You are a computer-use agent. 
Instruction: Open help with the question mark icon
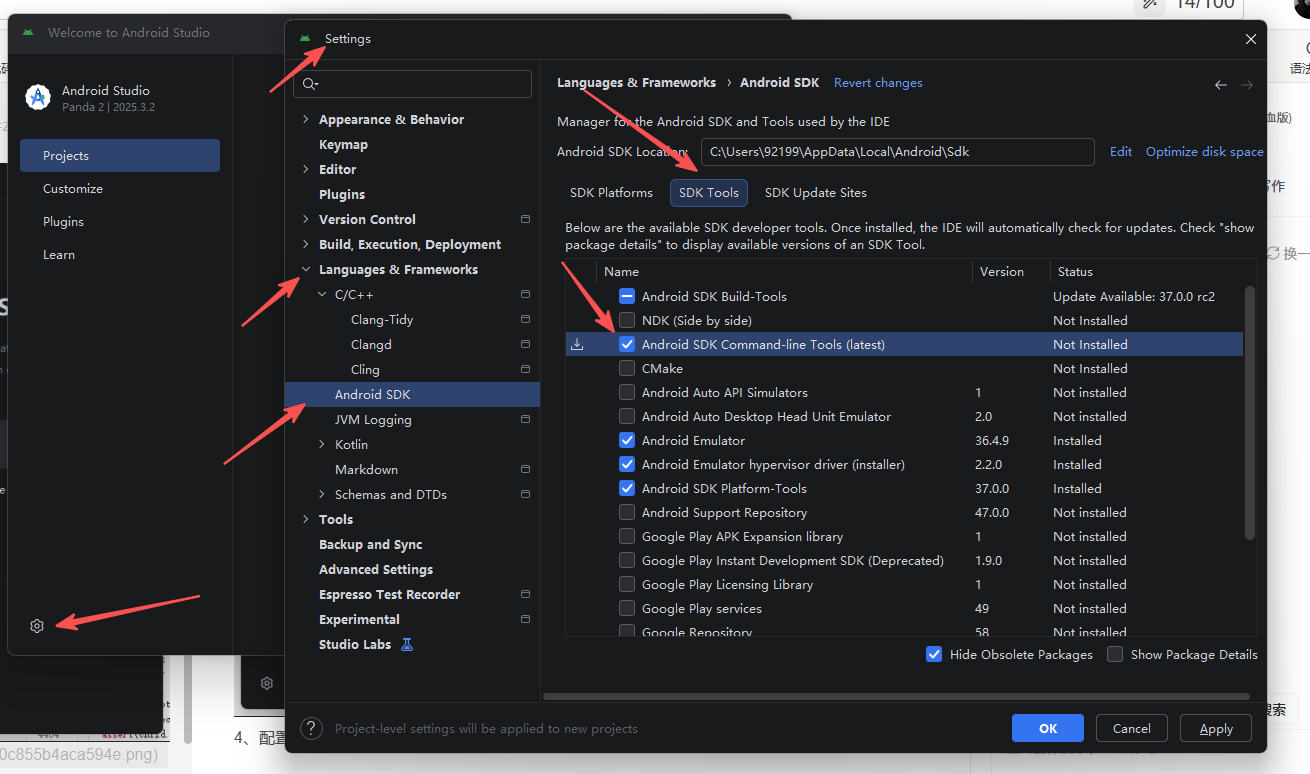[313, 729]
